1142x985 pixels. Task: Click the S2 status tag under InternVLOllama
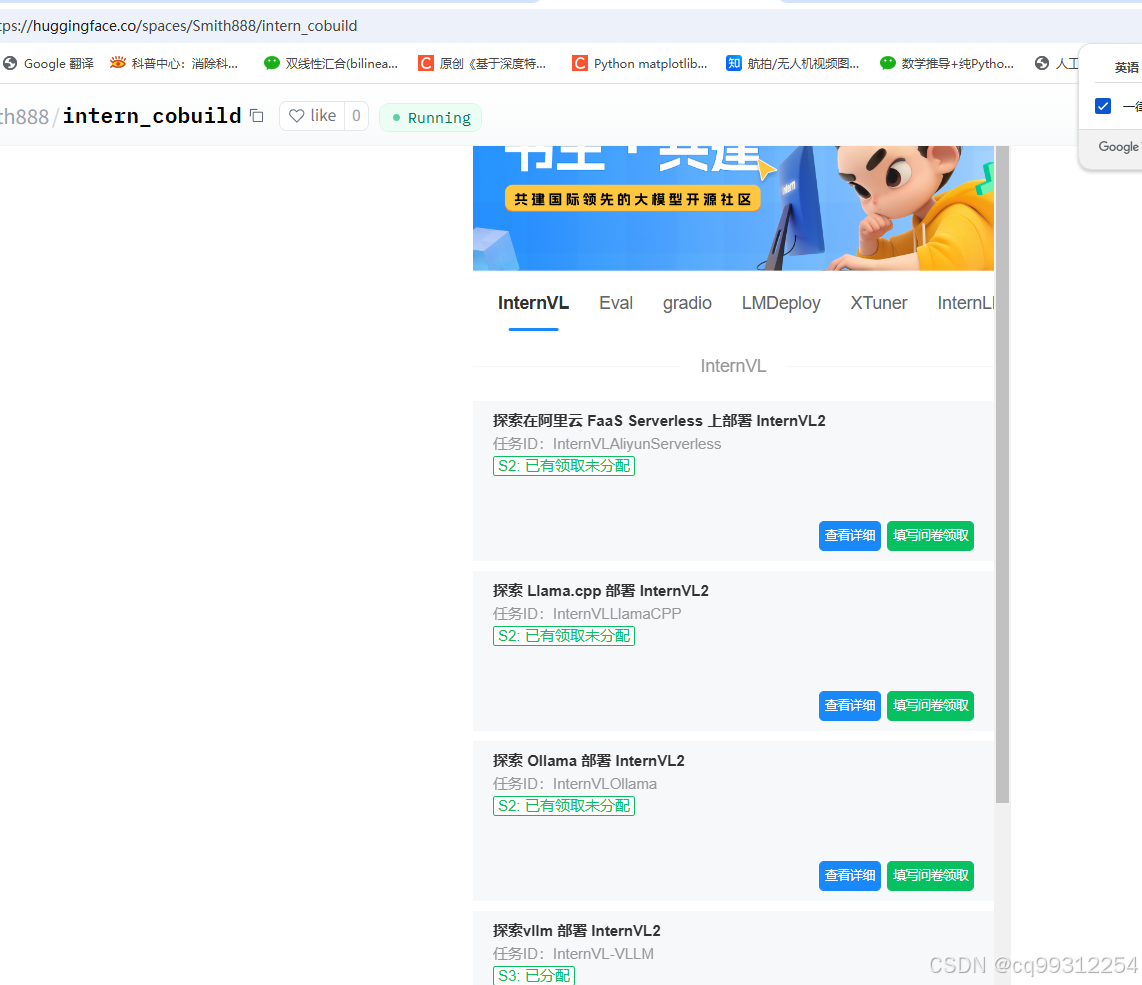[564, 805]
